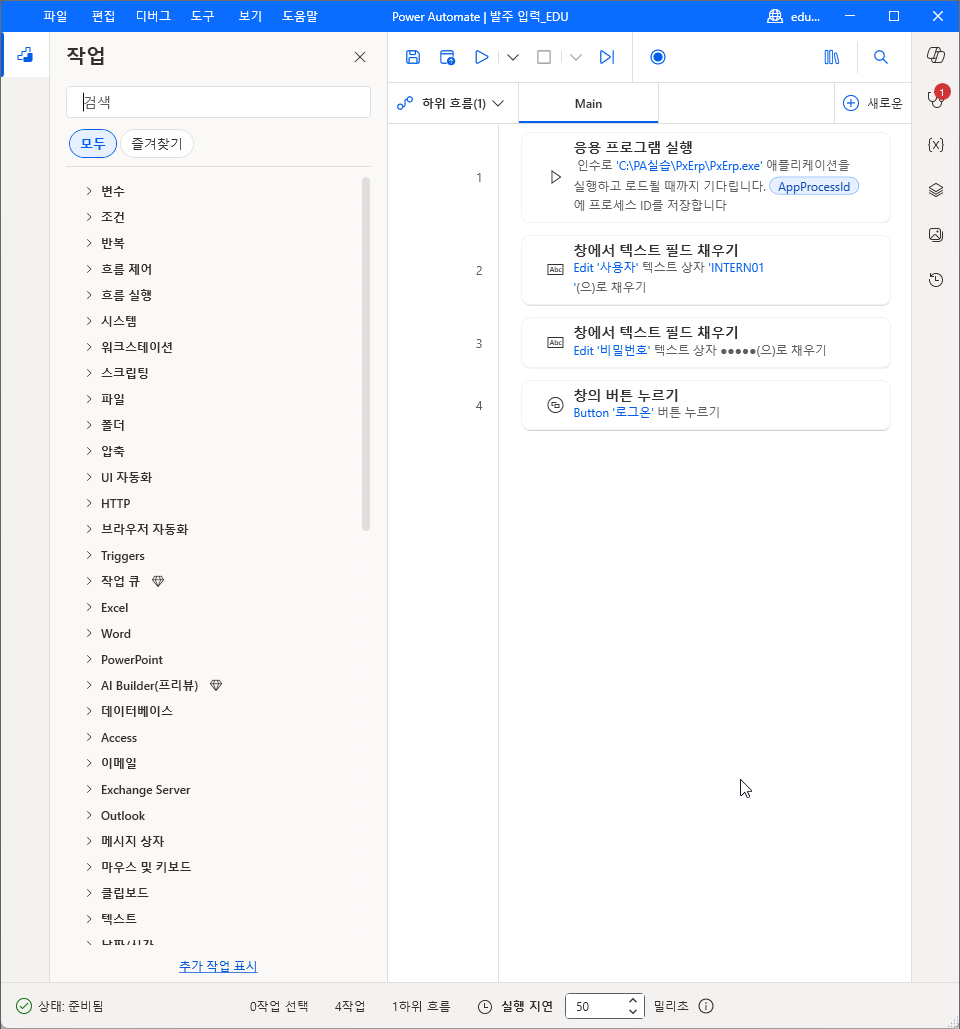Click the info icon next to 밀리초
Image resolution: width=960 pixels, height=1029 pixels.
tap(706, 1007)
